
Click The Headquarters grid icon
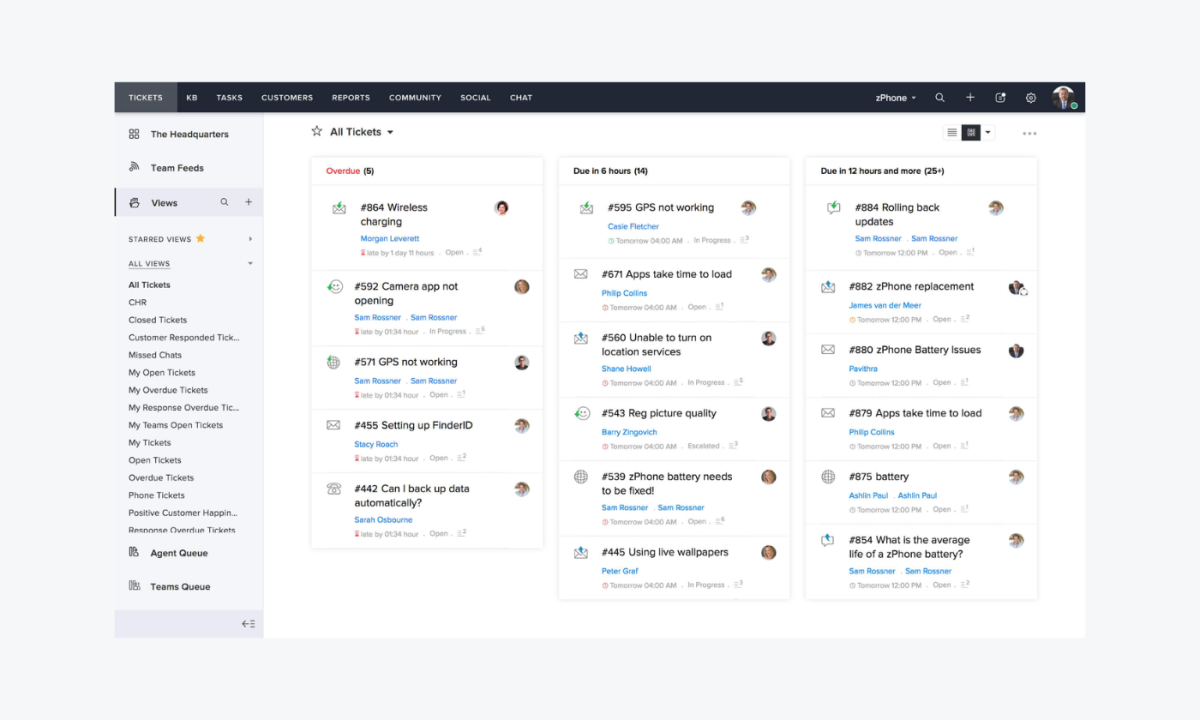(134, 134)
